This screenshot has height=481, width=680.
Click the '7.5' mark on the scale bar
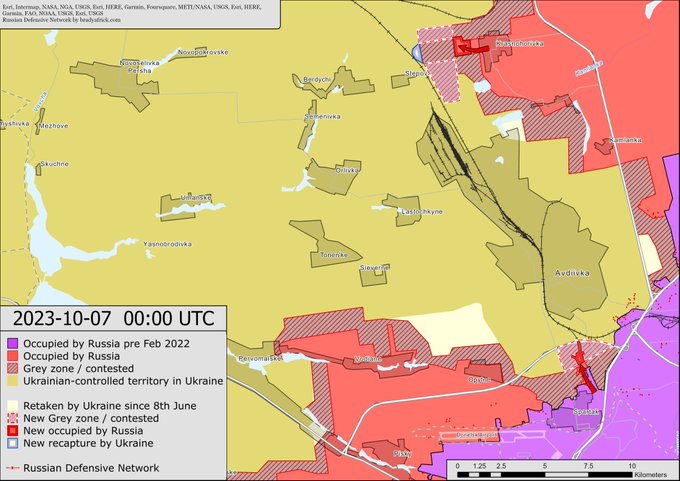pos(588,466)
